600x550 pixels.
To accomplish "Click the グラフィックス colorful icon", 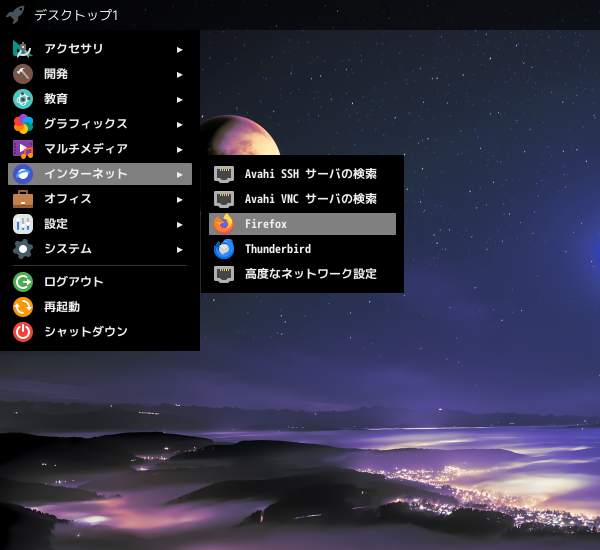I will pyautogui.click(x=23, y=124).
